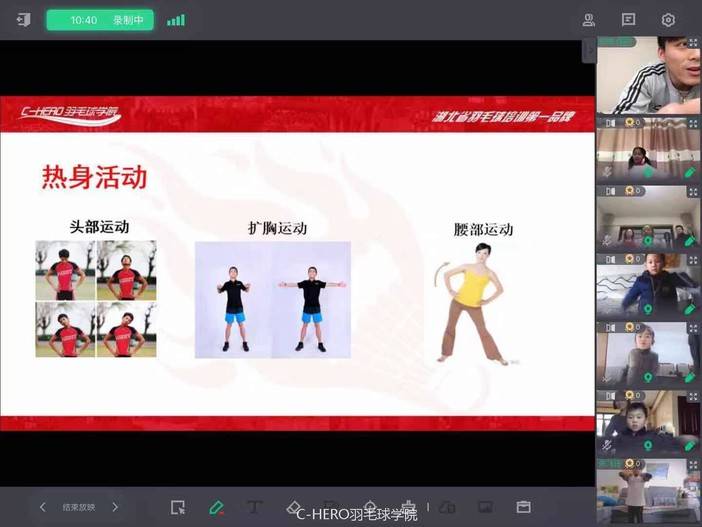Check the network signal strength indicator
The width and height of the screenshot is (702, 527).
(x=176, y=20)
